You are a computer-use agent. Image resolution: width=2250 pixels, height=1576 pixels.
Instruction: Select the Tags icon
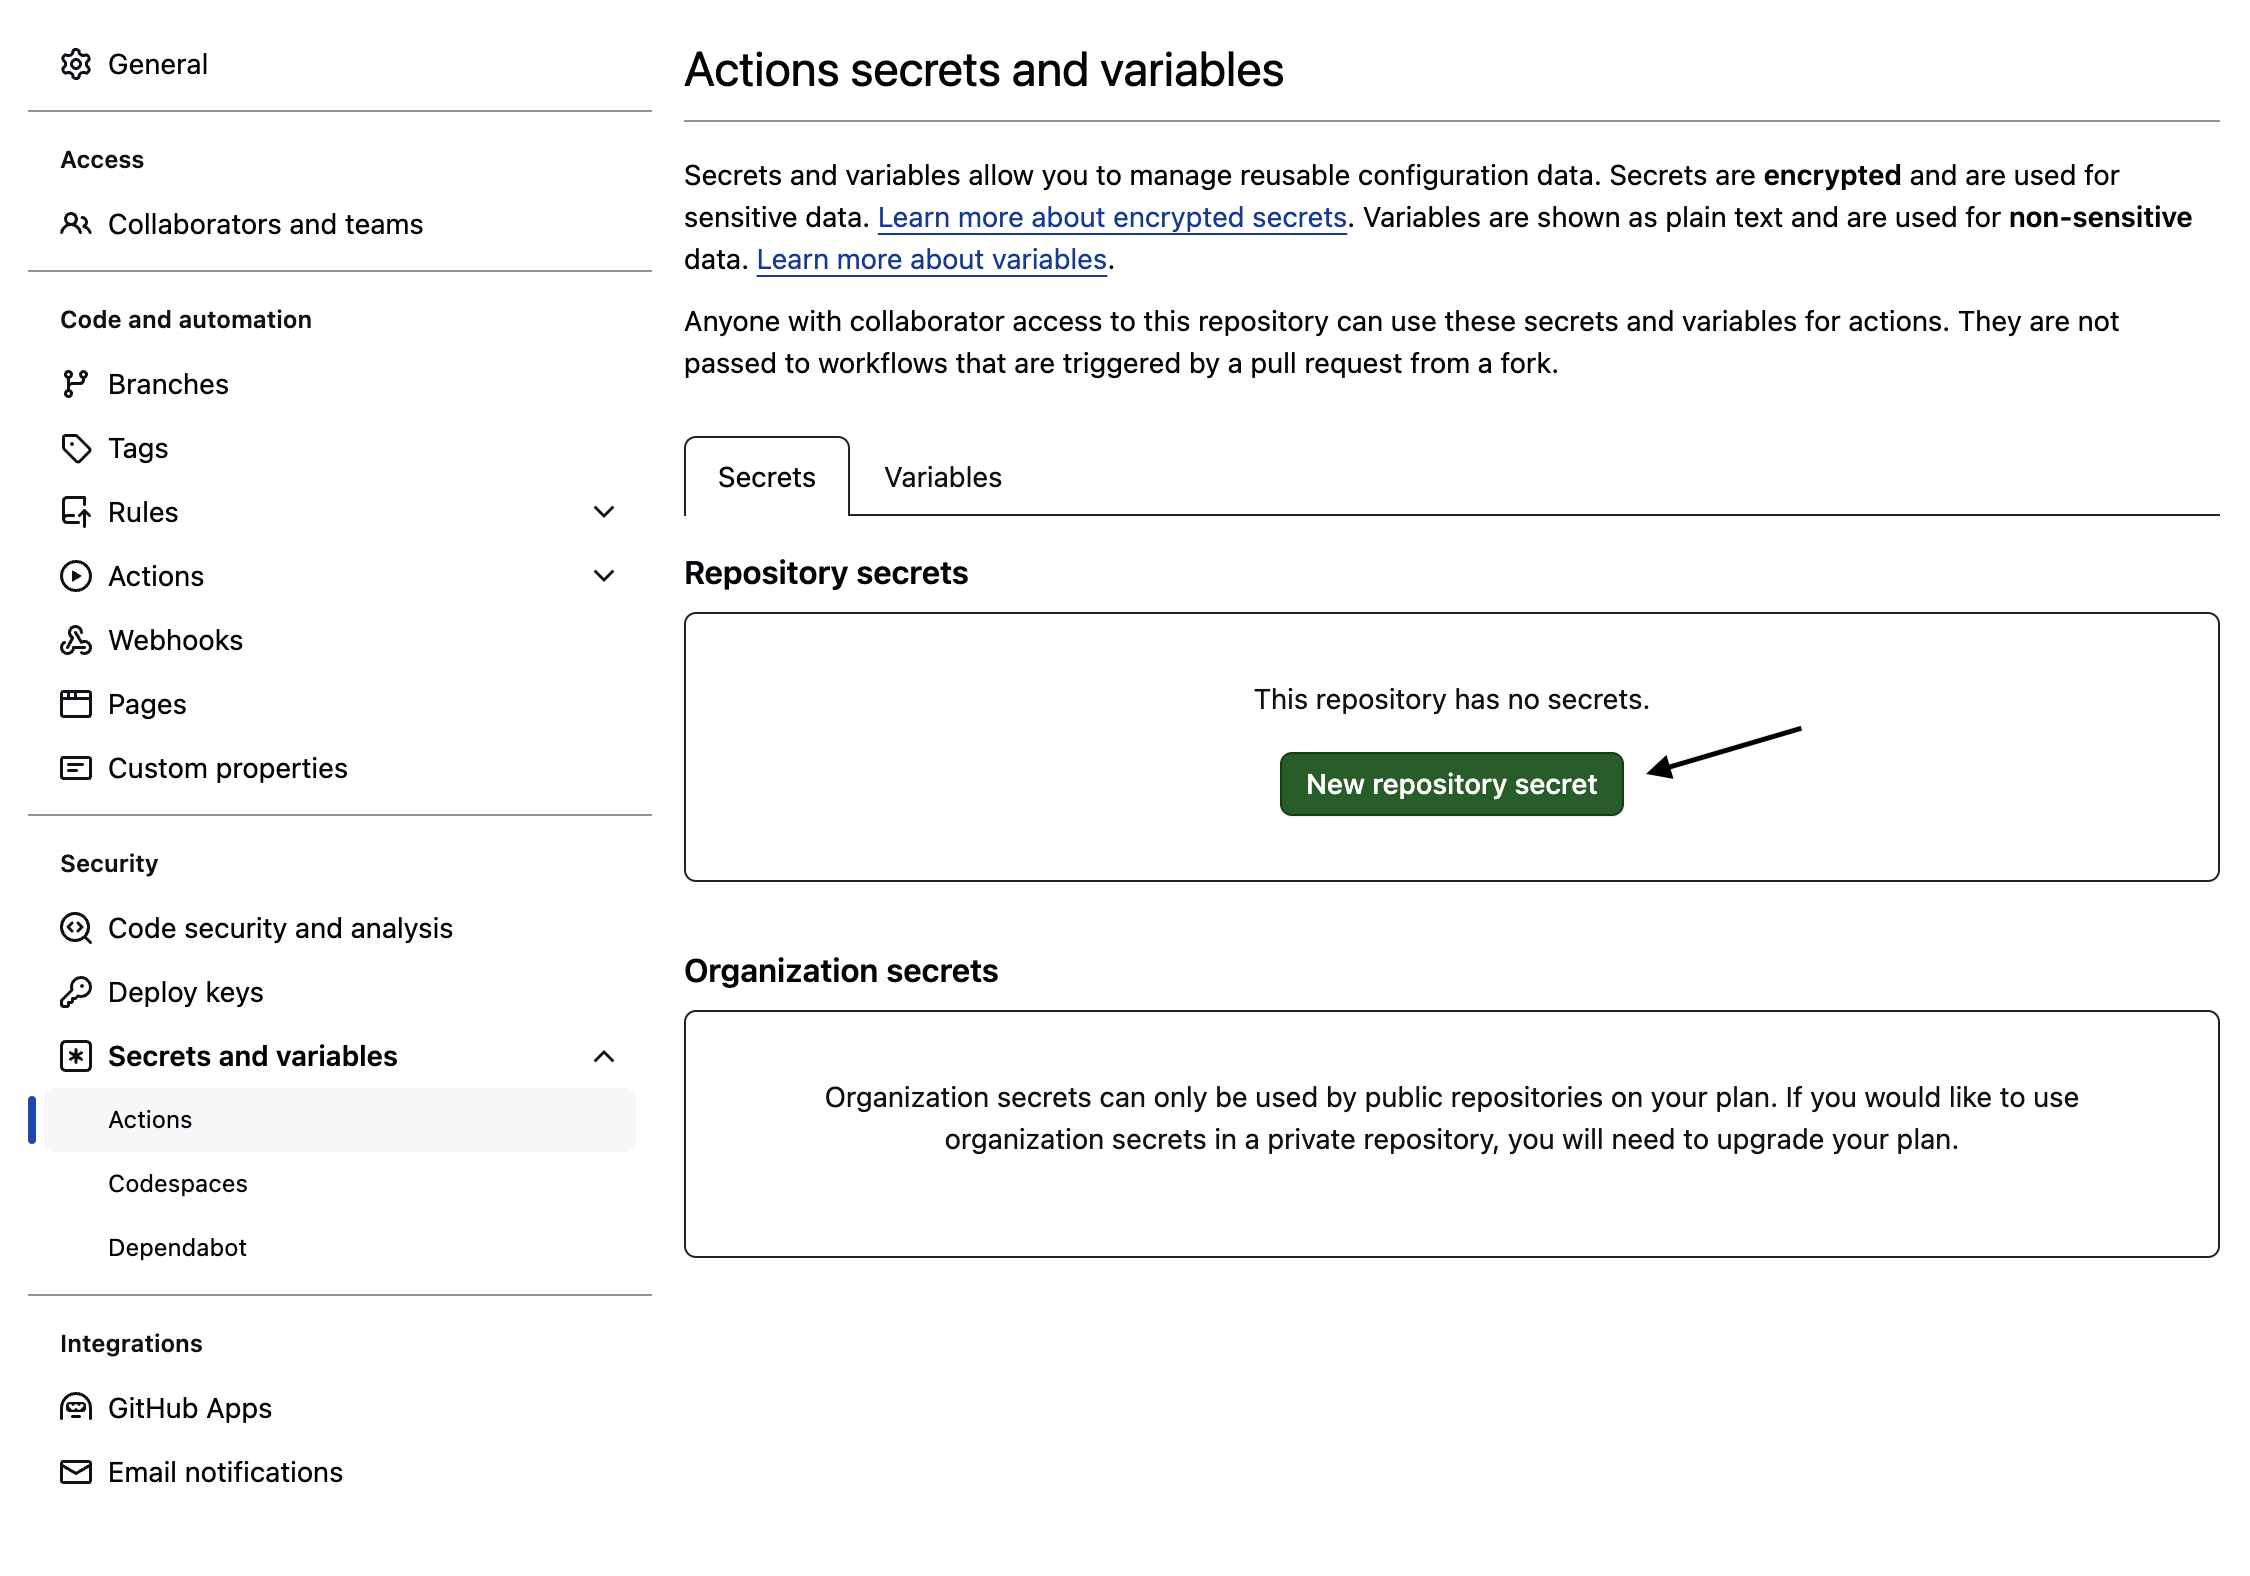point(78,448)
